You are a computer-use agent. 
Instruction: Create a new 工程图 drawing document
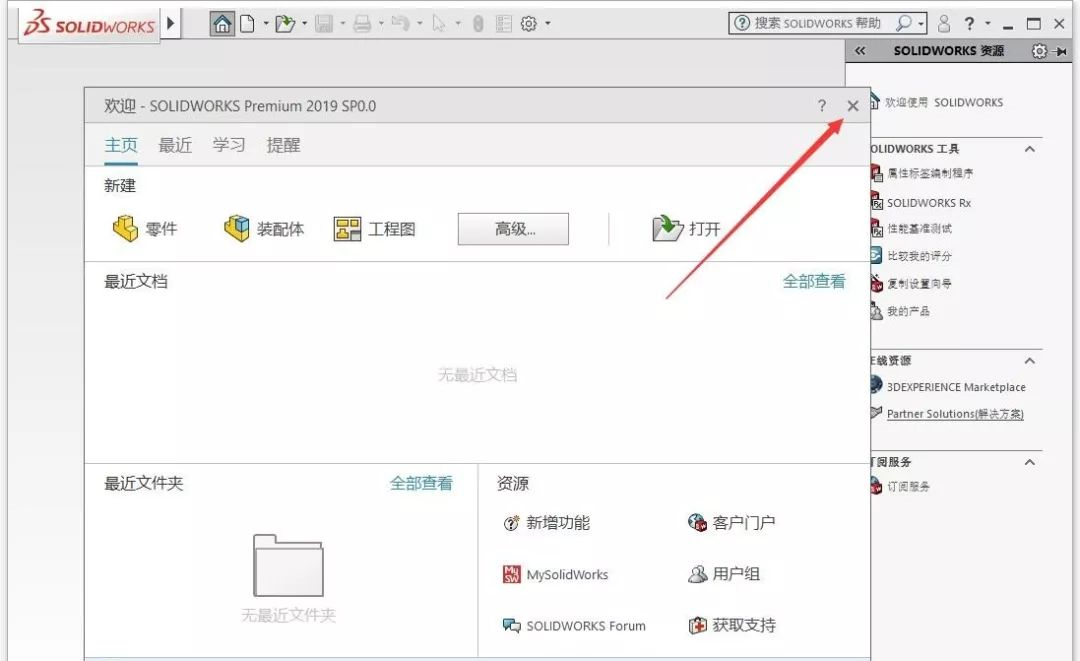[x=375, y=229]
